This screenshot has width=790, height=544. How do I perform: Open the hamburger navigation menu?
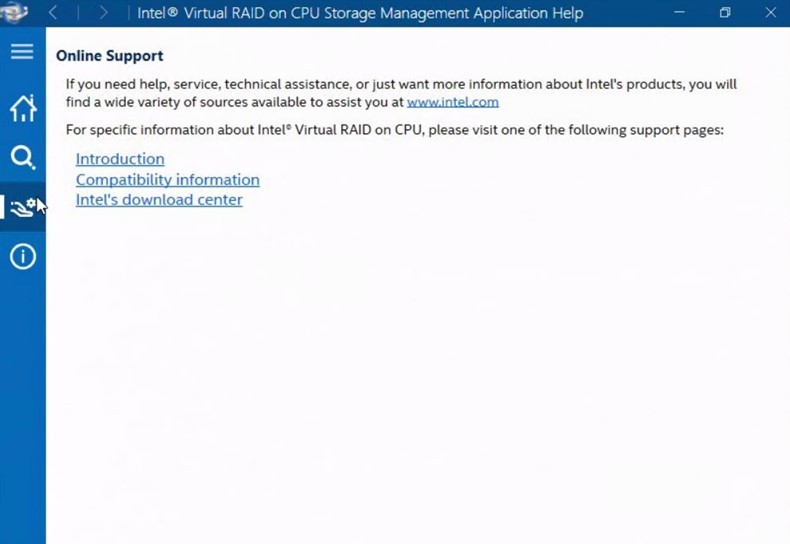click(22, 52)
